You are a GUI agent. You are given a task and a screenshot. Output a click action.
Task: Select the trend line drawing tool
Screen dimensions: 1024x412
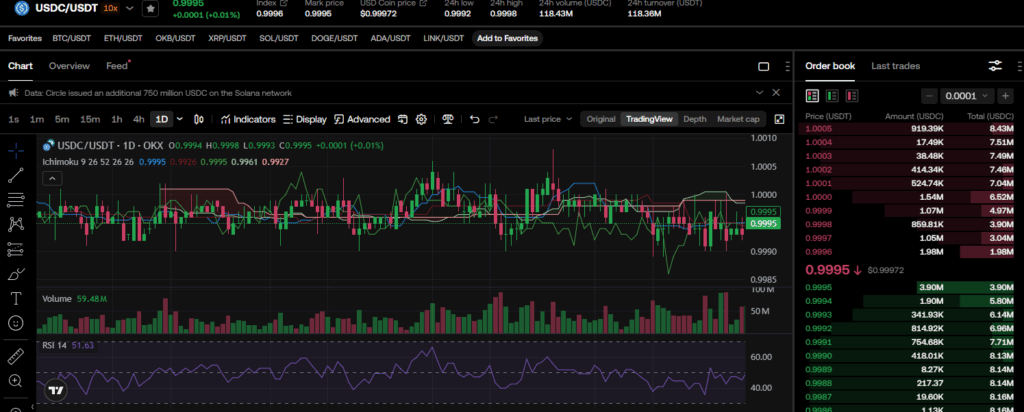click(16, 175)
